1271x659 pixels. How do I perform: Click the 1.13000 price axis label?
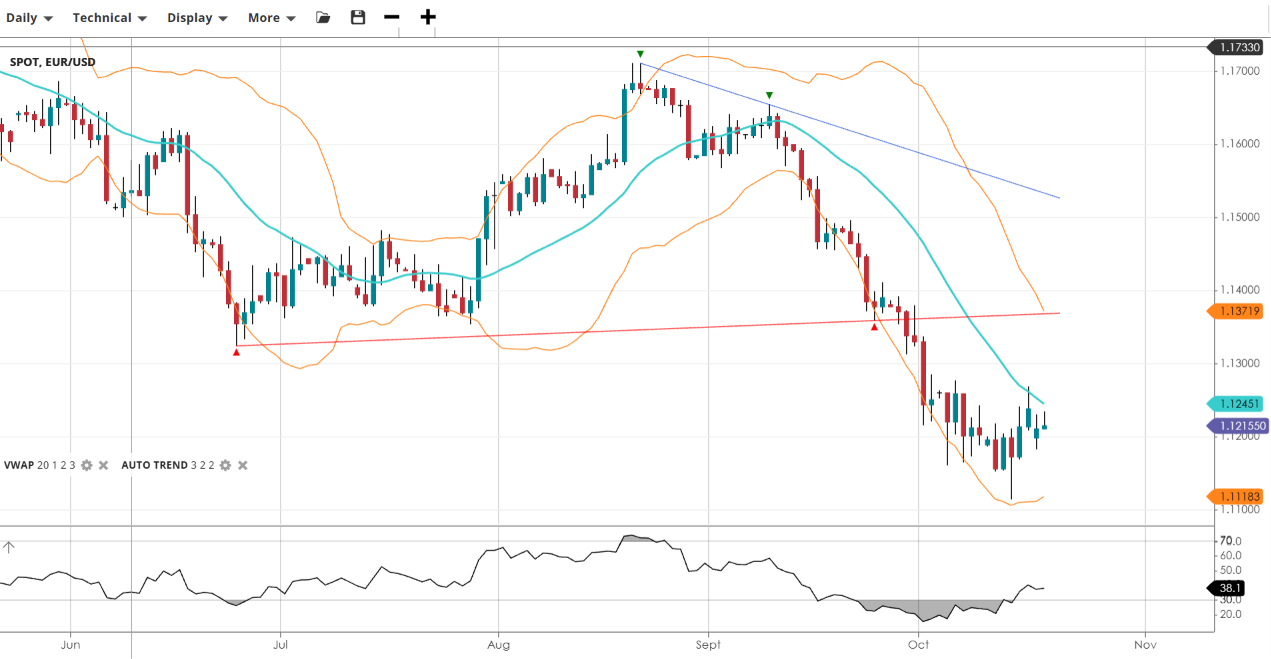pos(1238,364)
